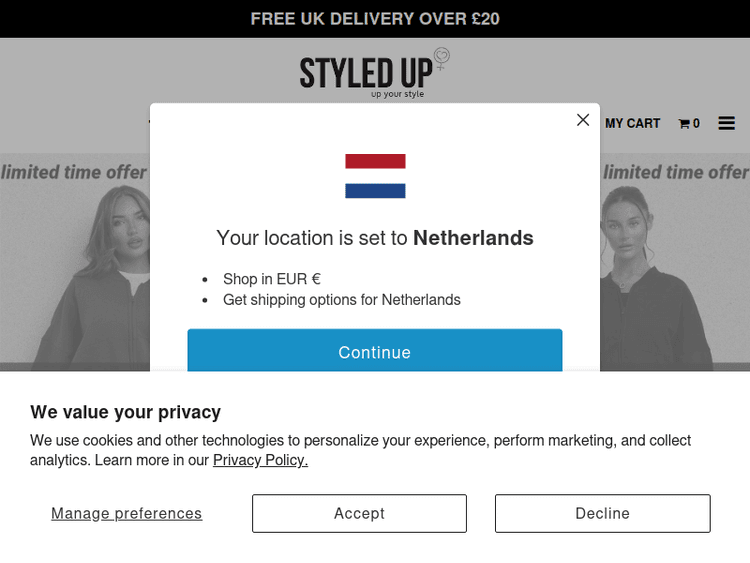Click the right model banner image
This screenshot has width=750, height=563.
tap(660, 280)
